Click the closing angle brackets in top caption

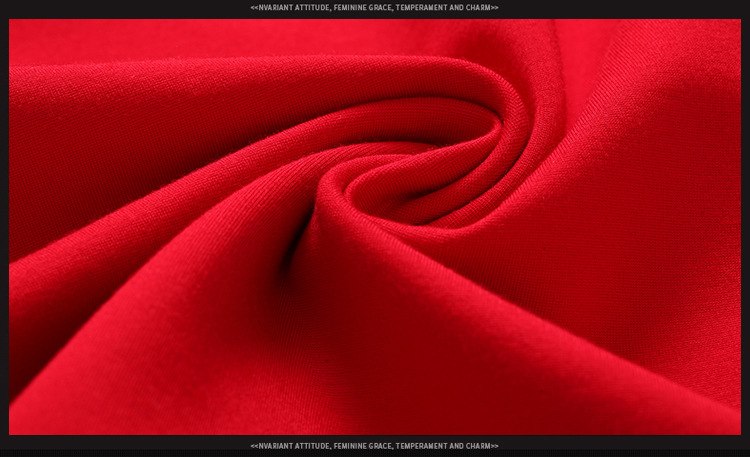pos(494,8)
